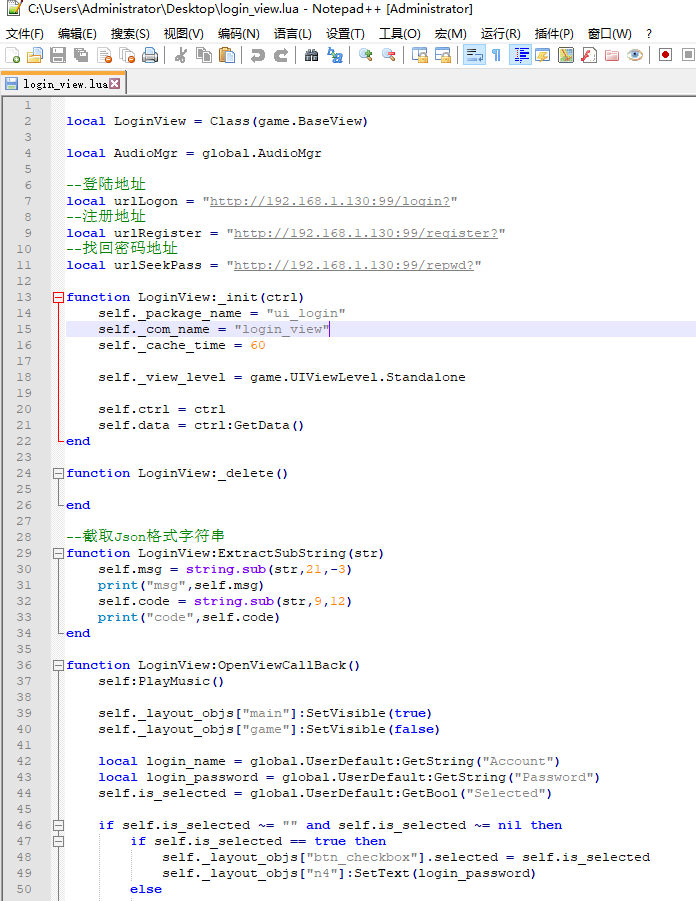This screenshot has height=901, width=696.
Task: Collapse the OpenViewCallBack function fold marker
Action: [57, 665]
